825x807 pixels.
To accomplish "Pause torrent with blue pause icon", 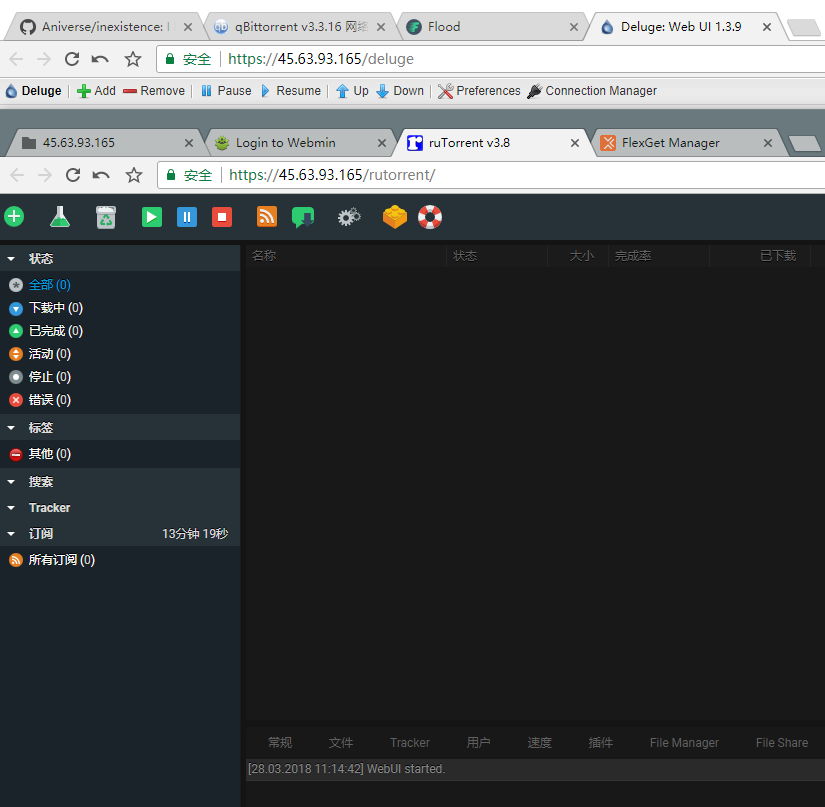I will (x=187, y=217).
